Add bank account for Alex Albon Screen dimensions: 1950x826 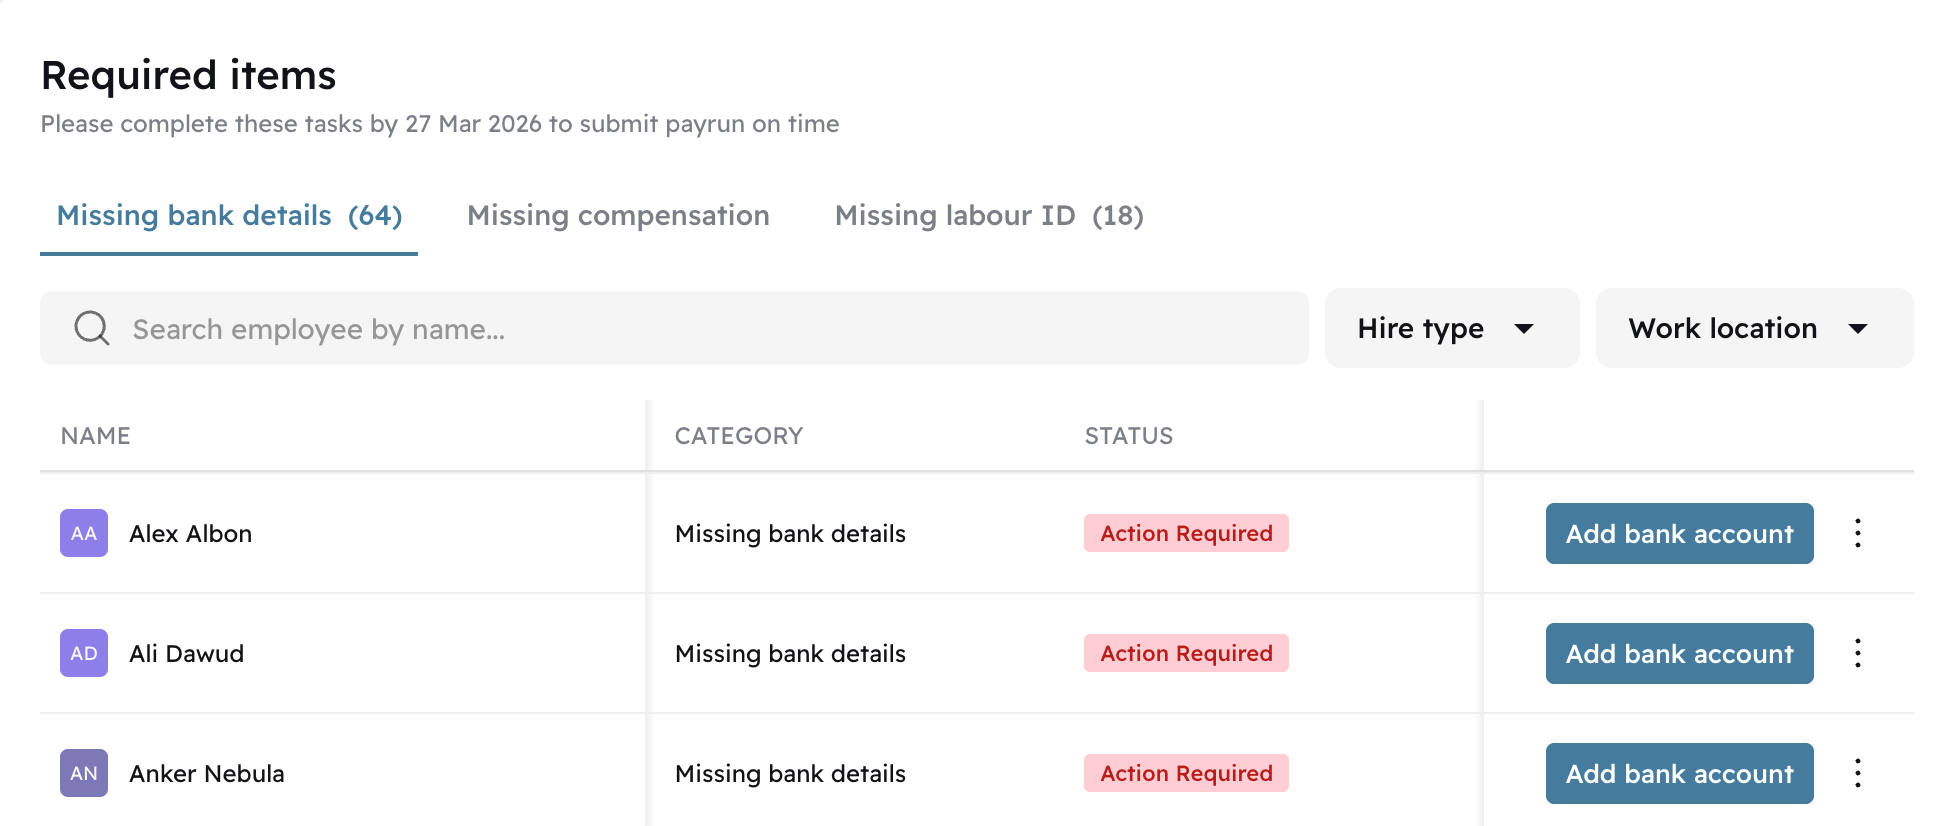[1680, 533]
